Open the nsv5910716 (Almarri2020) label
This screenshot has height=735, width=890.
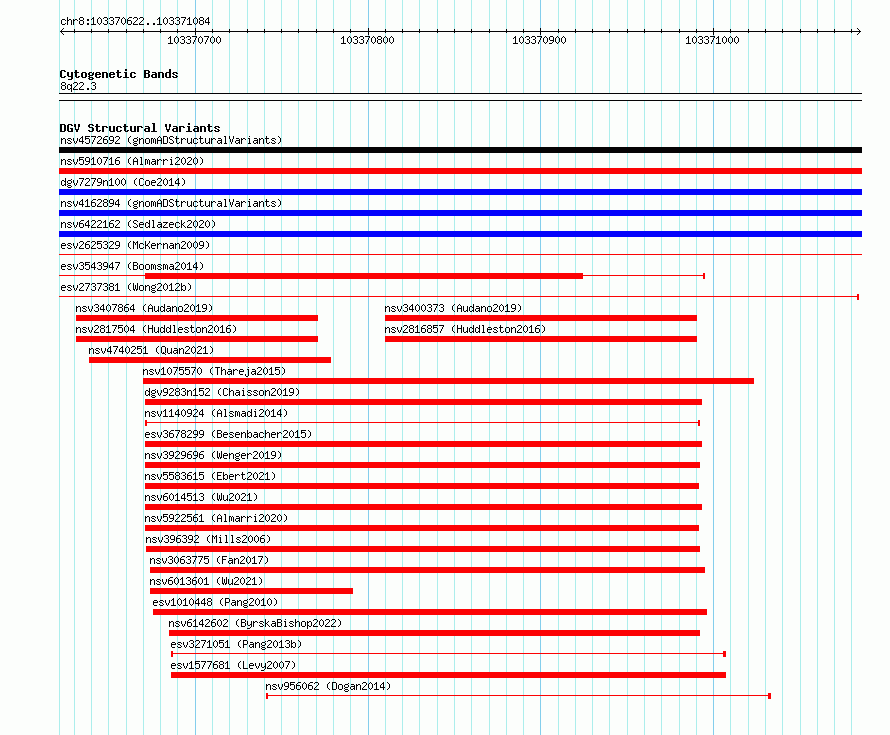132,161
